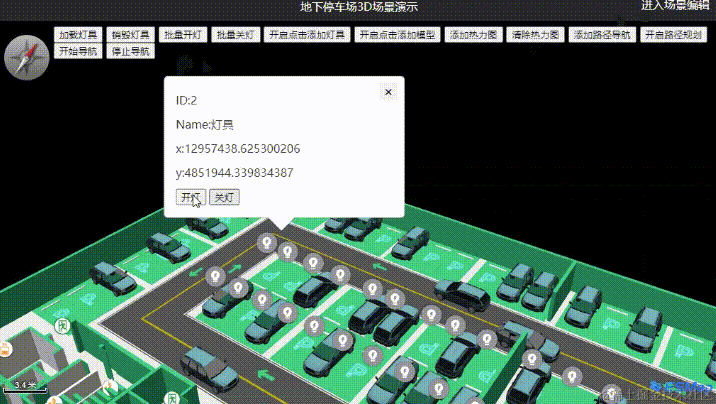Viewport: 716px width, 404px height.
Task: Click 开灯 in the popup
Action: [191, 197]
